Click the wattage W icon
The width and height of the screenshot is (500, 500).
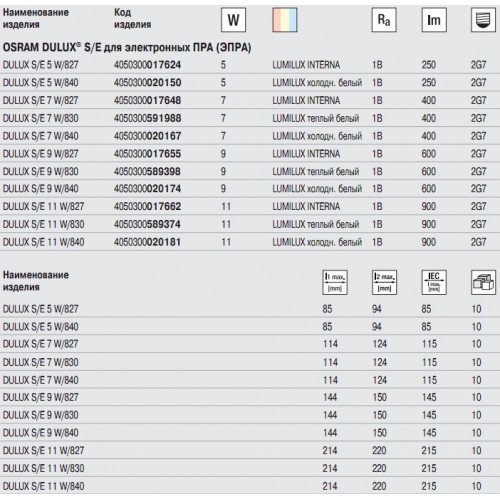233,20
